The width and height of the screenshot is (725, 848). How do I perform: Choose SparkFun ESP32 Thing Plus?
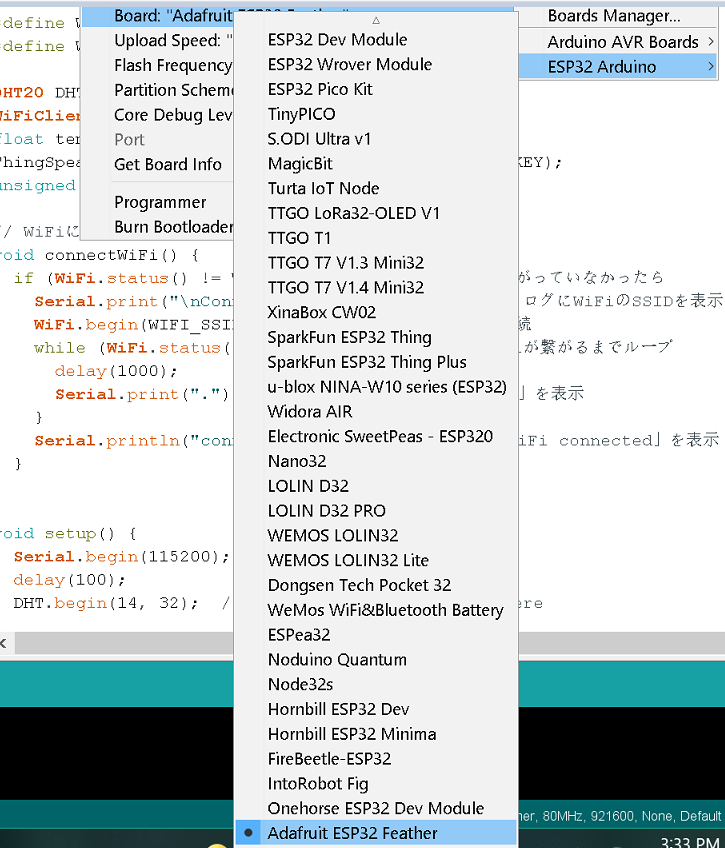pos(376,362)
